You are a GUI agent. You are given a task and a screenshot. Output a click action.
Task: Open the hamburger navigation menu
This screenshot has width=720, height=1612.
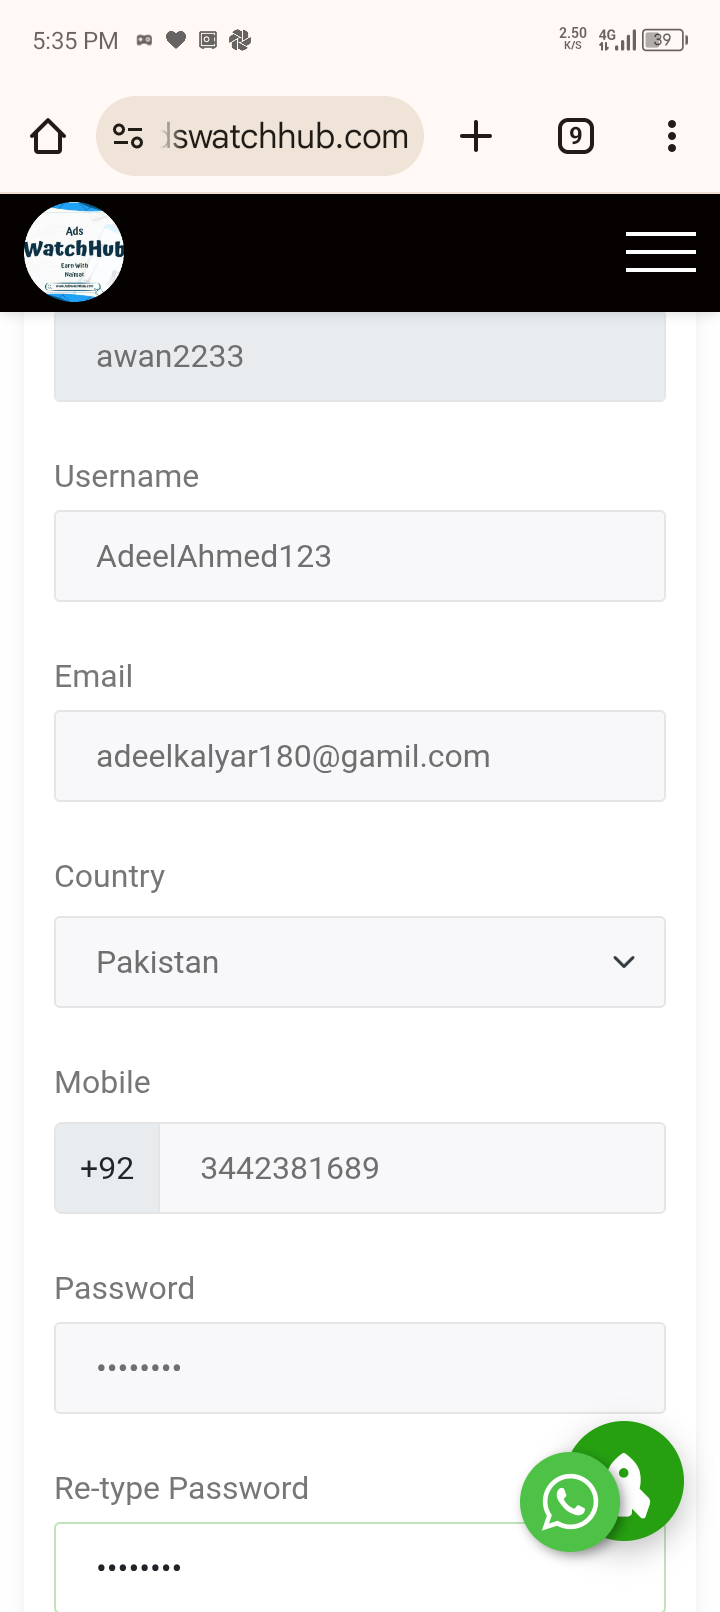(661, 252)
